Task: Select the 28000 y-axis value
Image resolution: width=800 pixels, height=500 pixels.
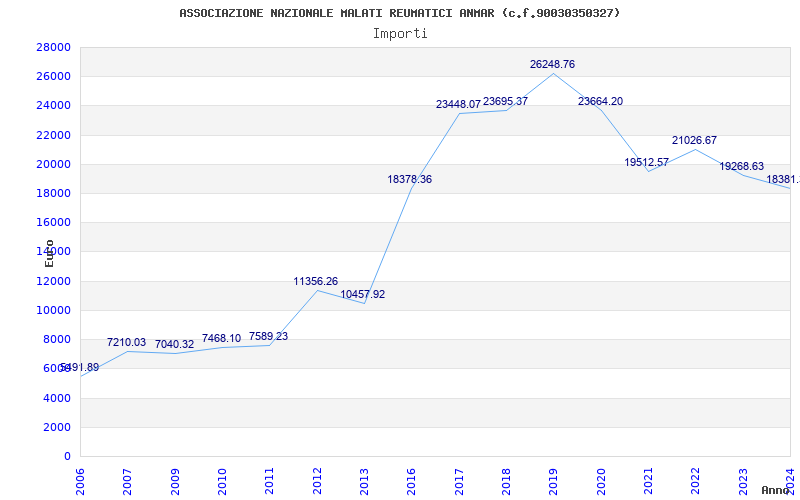Action: pyautogui.click(x=54, y=47)
